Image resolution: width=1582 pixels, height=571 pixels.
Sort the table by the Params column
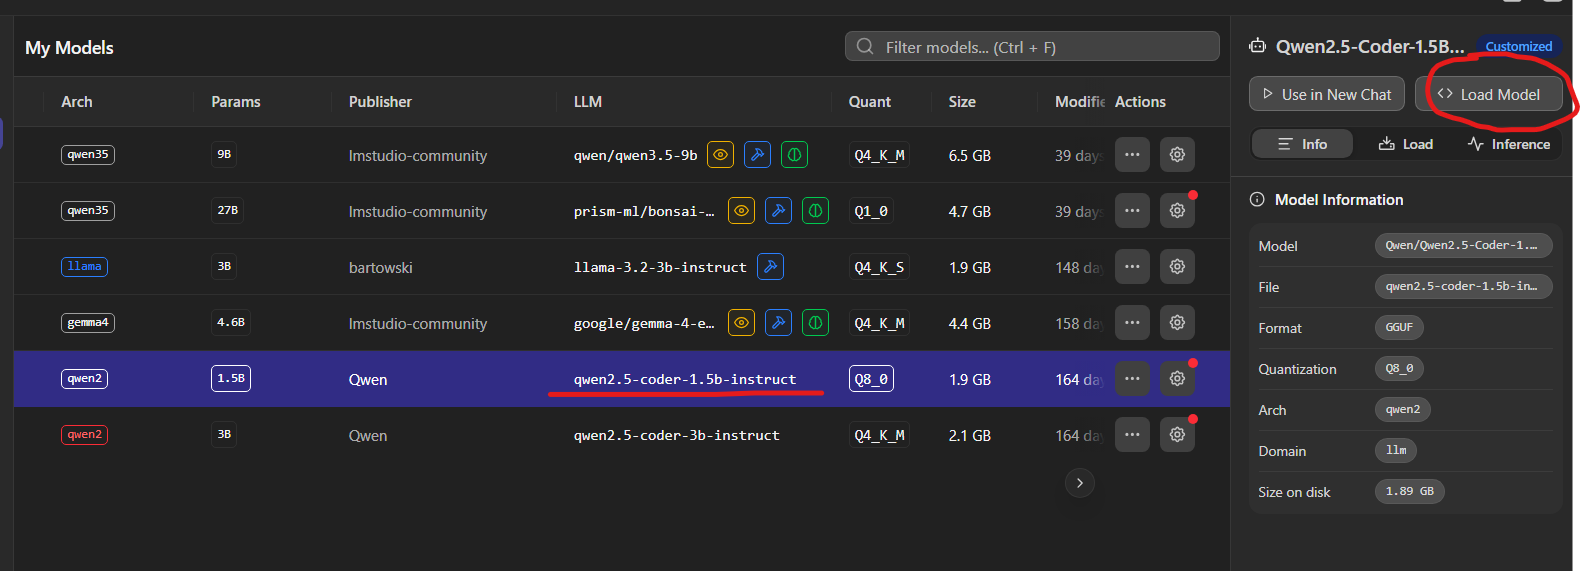tap(236, 102)
